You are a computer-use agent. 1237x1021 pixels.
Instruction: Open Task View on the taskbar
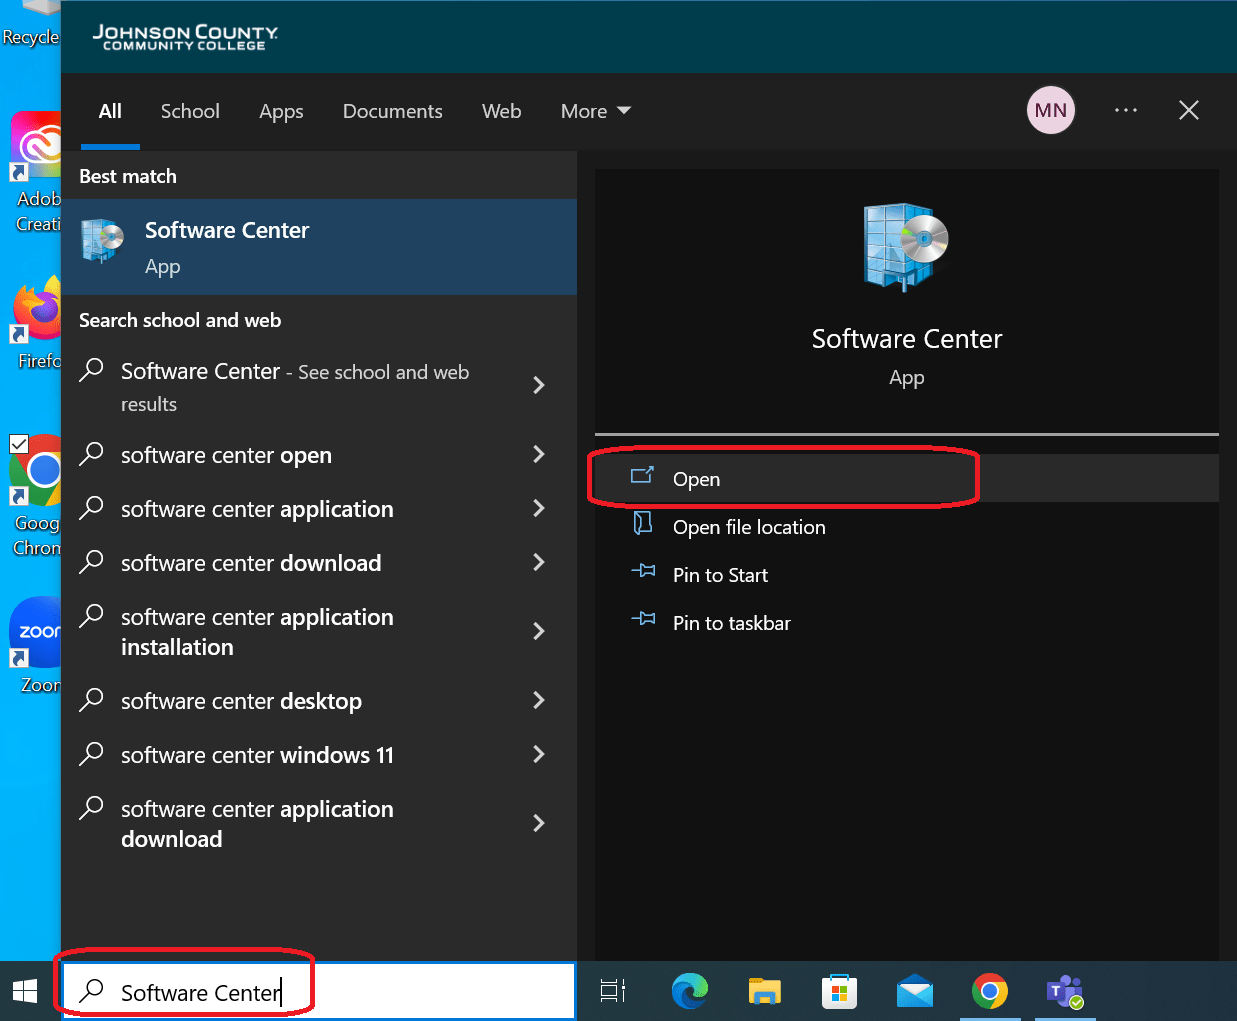tap(613, 991)
